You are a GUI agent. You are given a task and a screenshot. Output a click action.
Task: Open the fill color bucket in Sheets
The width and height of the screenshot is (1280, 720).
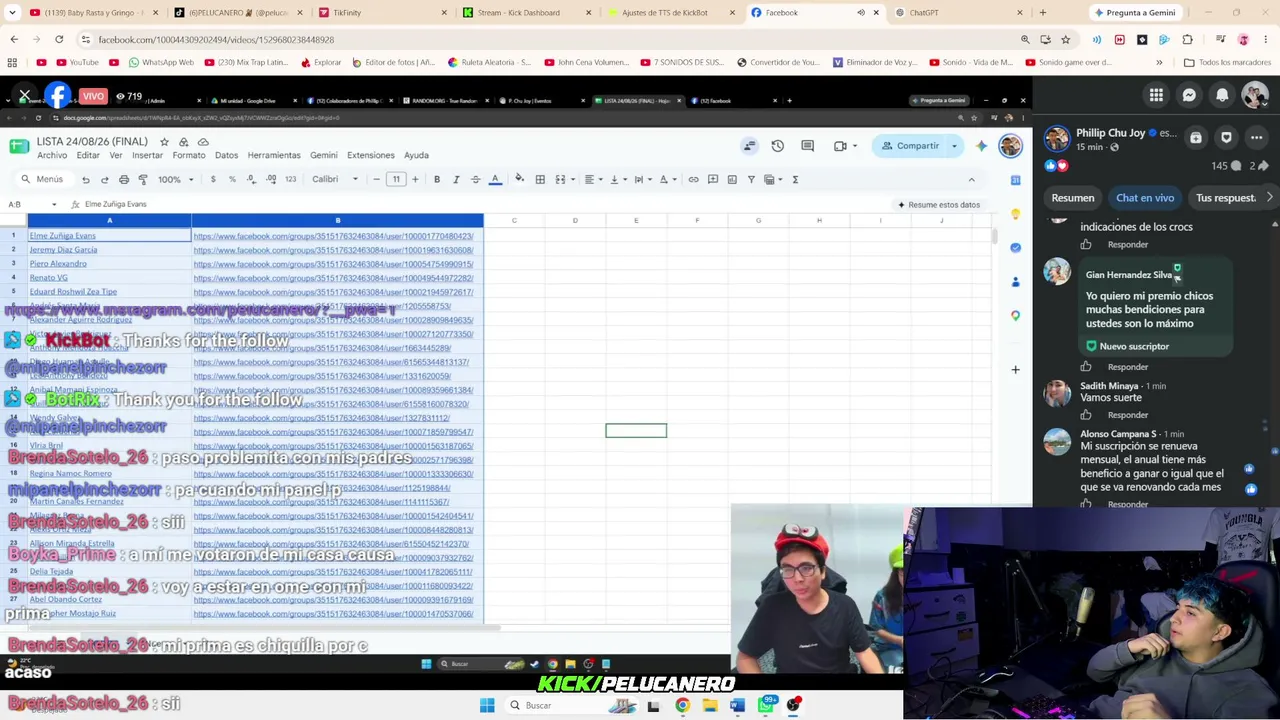[519, 180]
